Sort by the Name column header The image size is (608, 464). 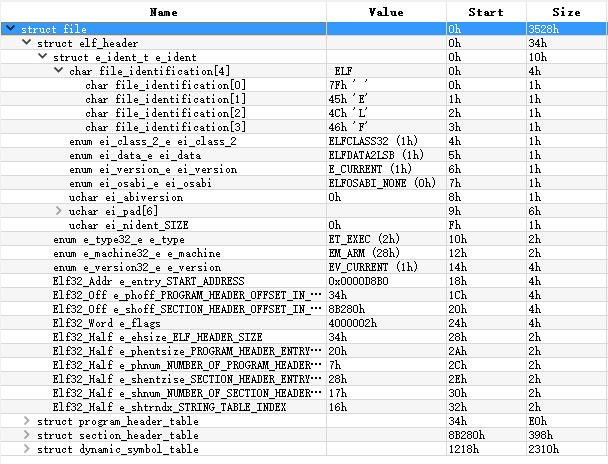pyautogui.click(x=163, y=12)
